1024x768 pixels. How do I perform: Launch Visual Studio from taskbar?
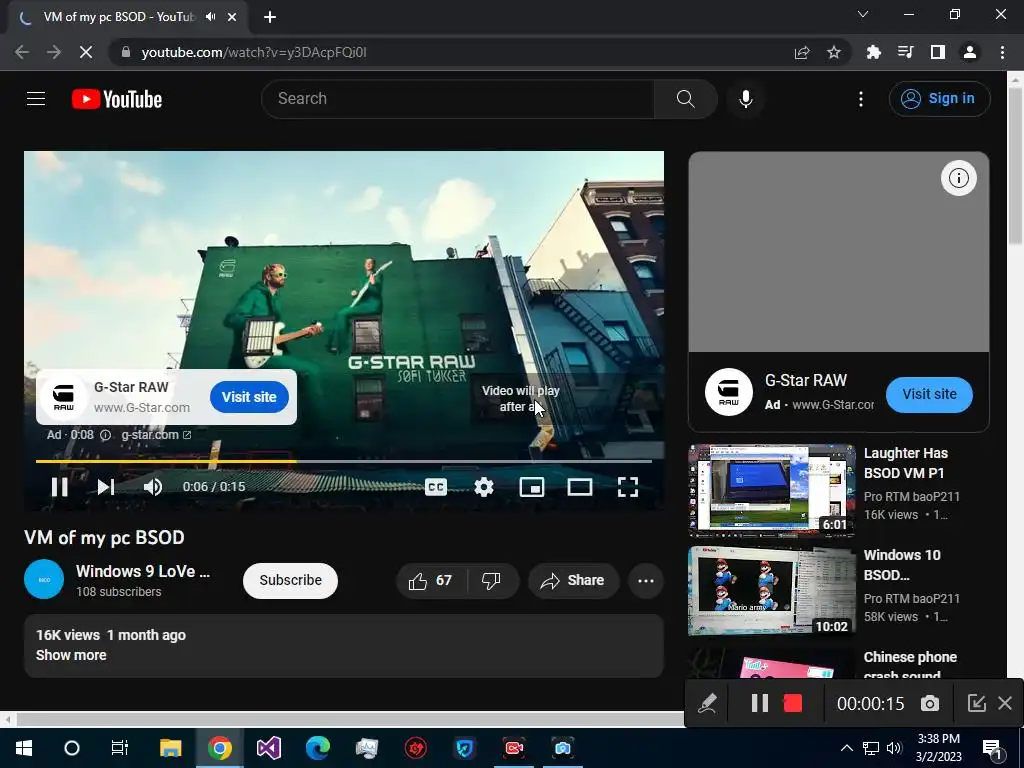[x=268, y=748]
